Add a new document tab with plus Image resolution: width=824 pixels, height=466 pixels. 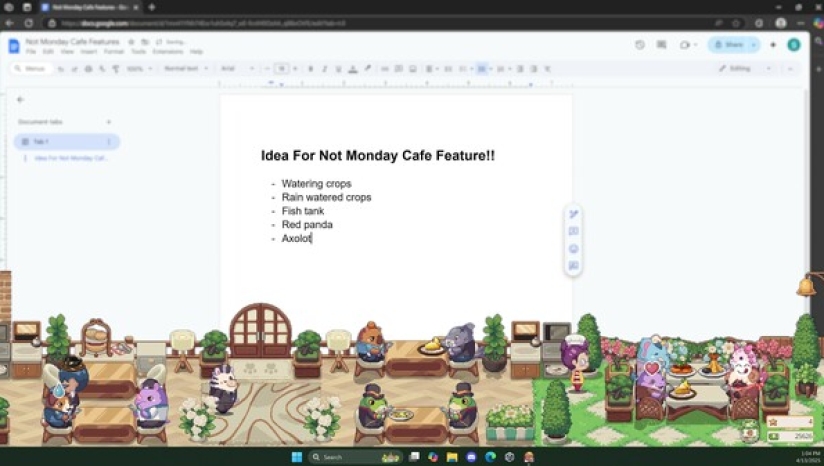(109, 122)
